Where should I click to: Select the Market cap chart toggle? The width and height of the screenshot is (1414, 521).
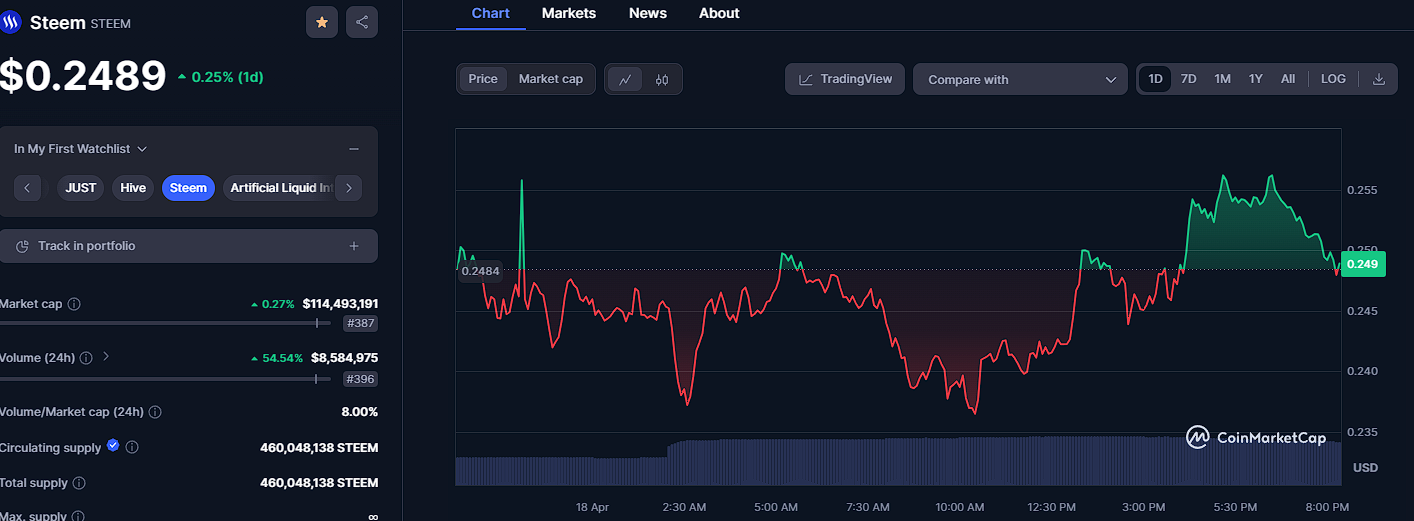click(551, 79)
